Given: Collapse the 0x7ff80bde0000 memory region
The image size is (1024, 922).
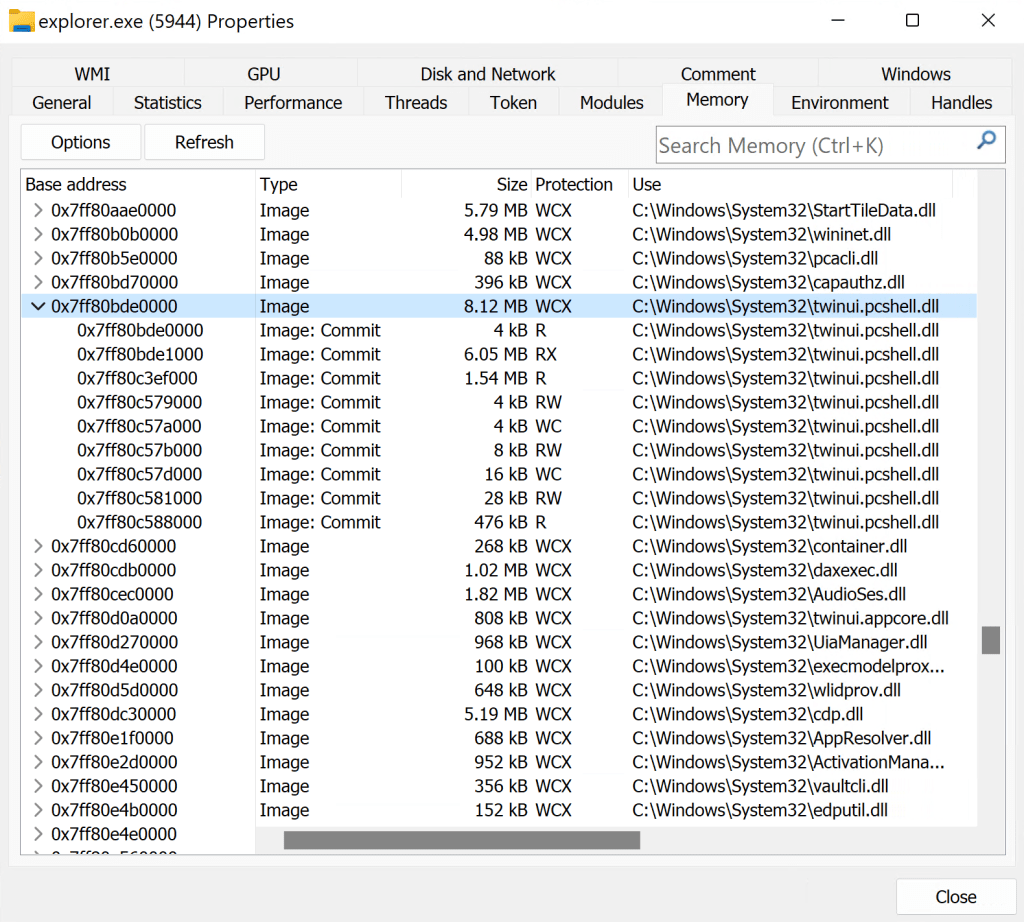Looking at the screenshot, I should 38,307.
